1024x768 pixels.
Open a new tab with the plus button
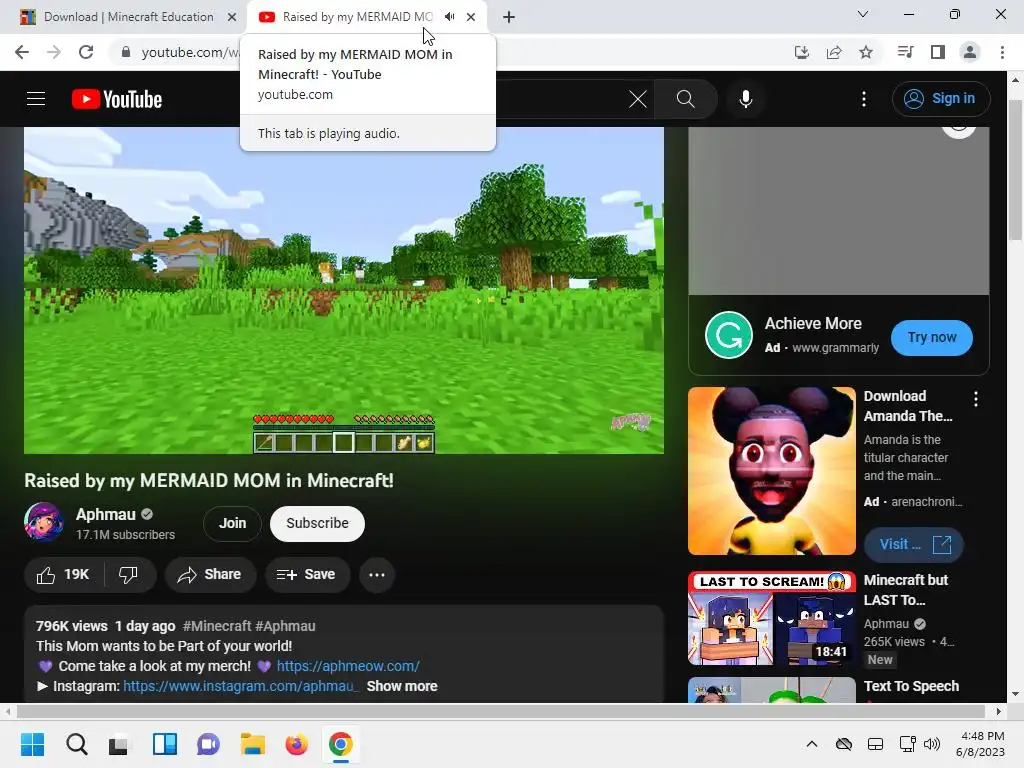(x=509, y=17)
